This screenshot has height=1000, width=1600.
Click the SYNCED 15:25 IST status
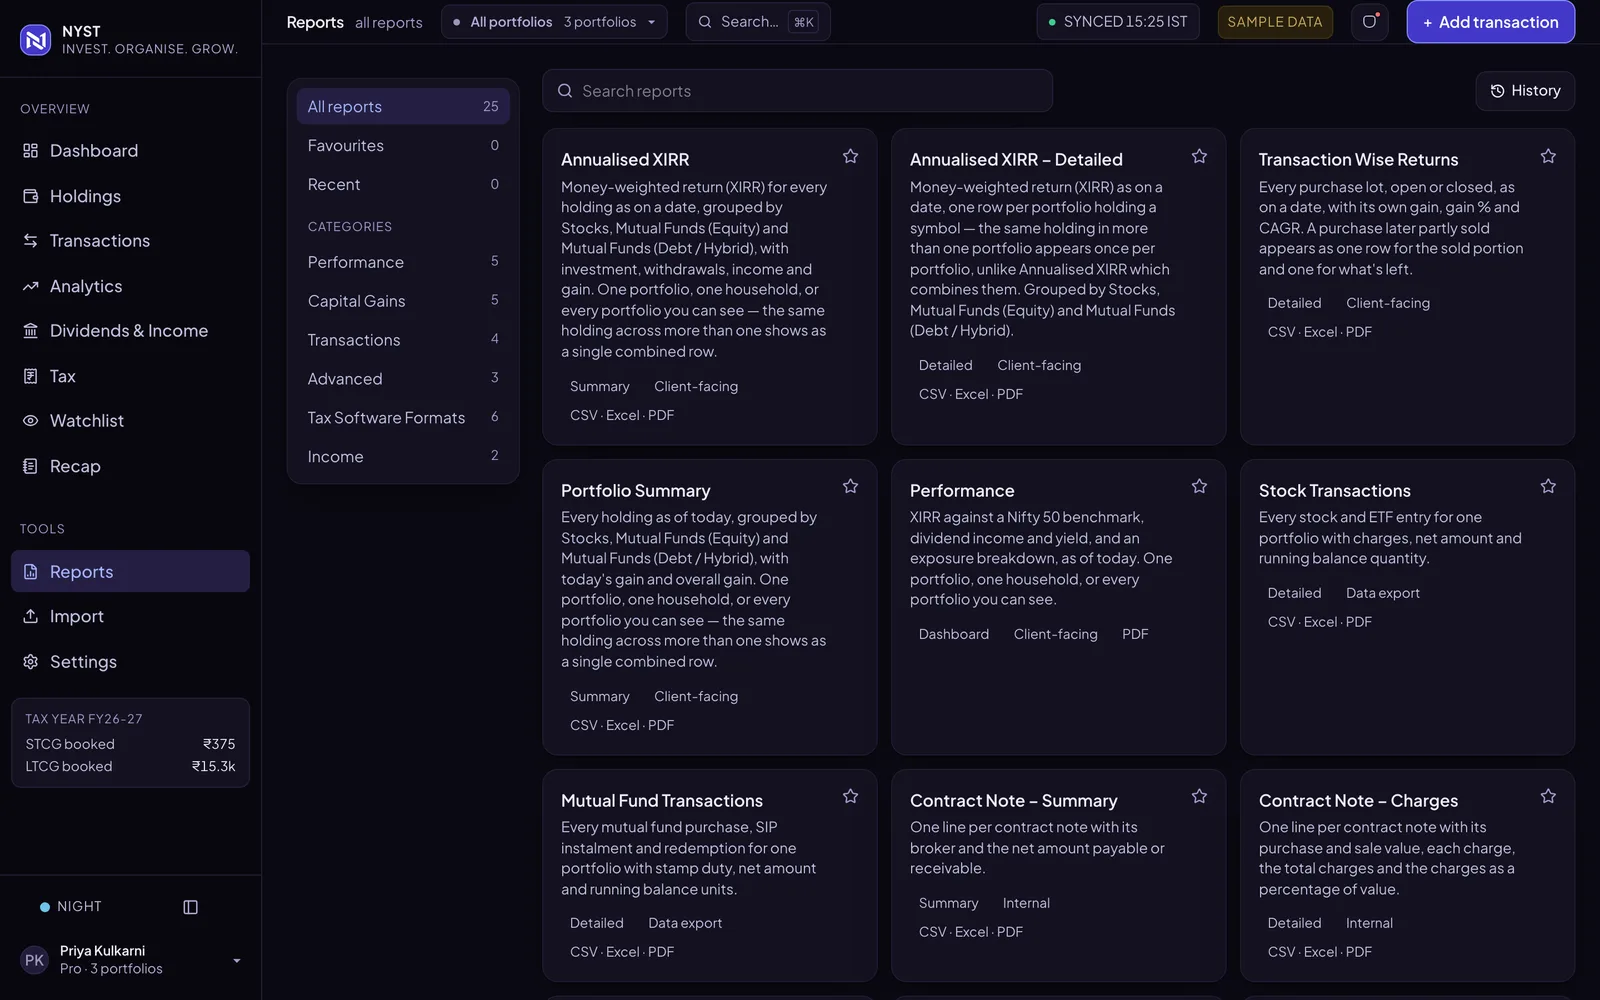1117,22
